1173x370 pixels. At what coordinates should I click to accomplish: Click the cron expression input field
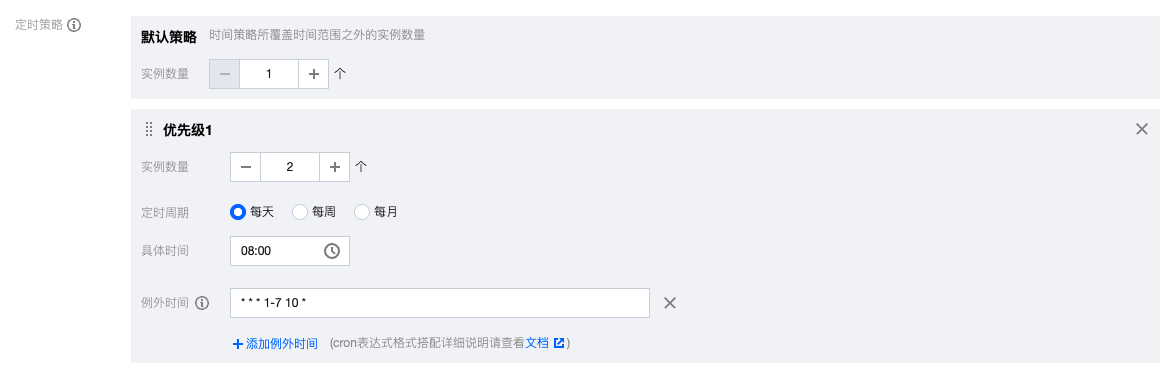pyautogui.click(x=440, y=303)
